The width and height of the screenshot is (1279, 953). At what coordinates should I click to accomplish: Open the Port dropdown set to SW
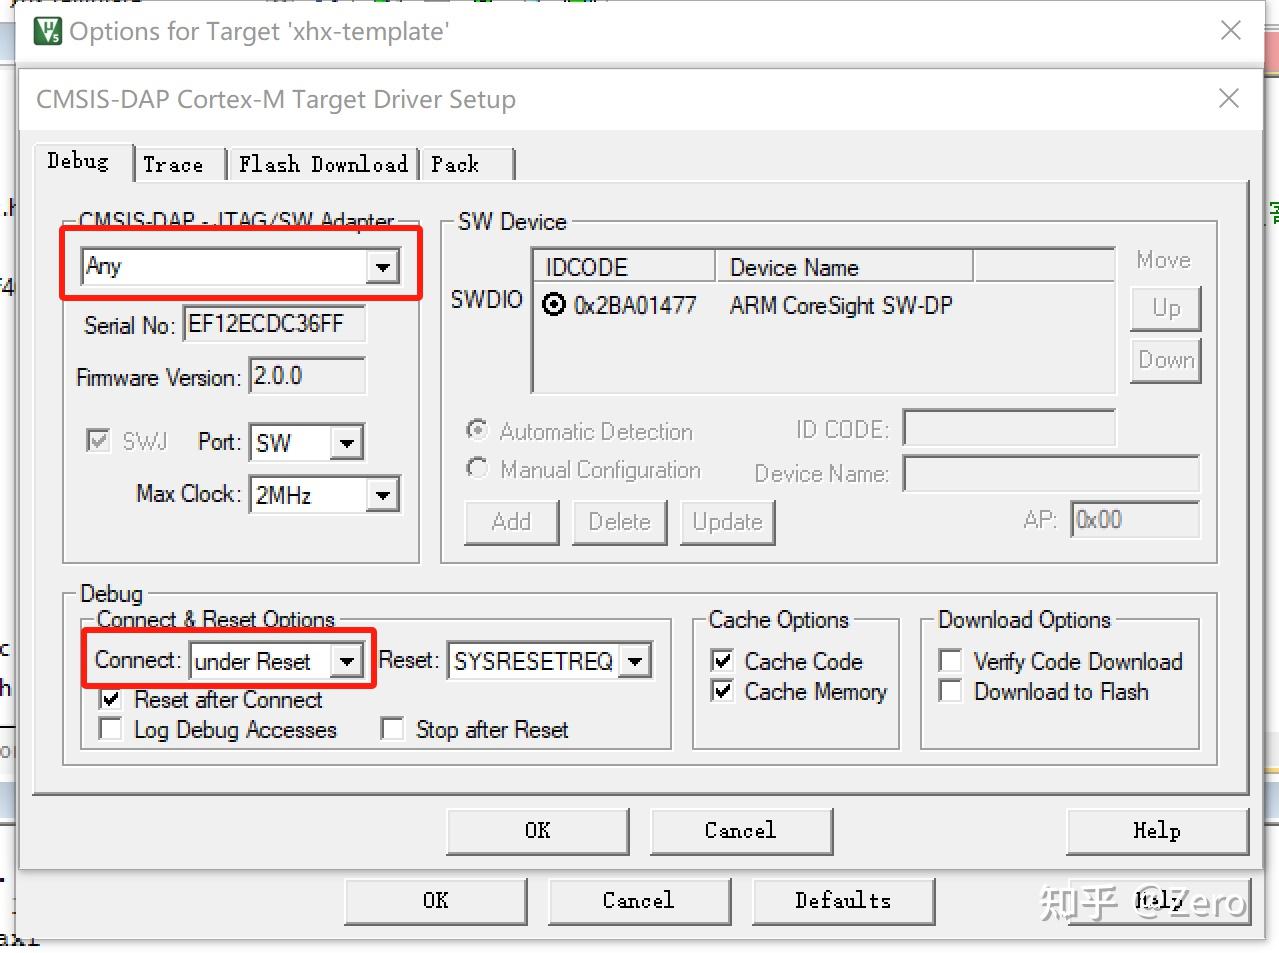[348, 442]
